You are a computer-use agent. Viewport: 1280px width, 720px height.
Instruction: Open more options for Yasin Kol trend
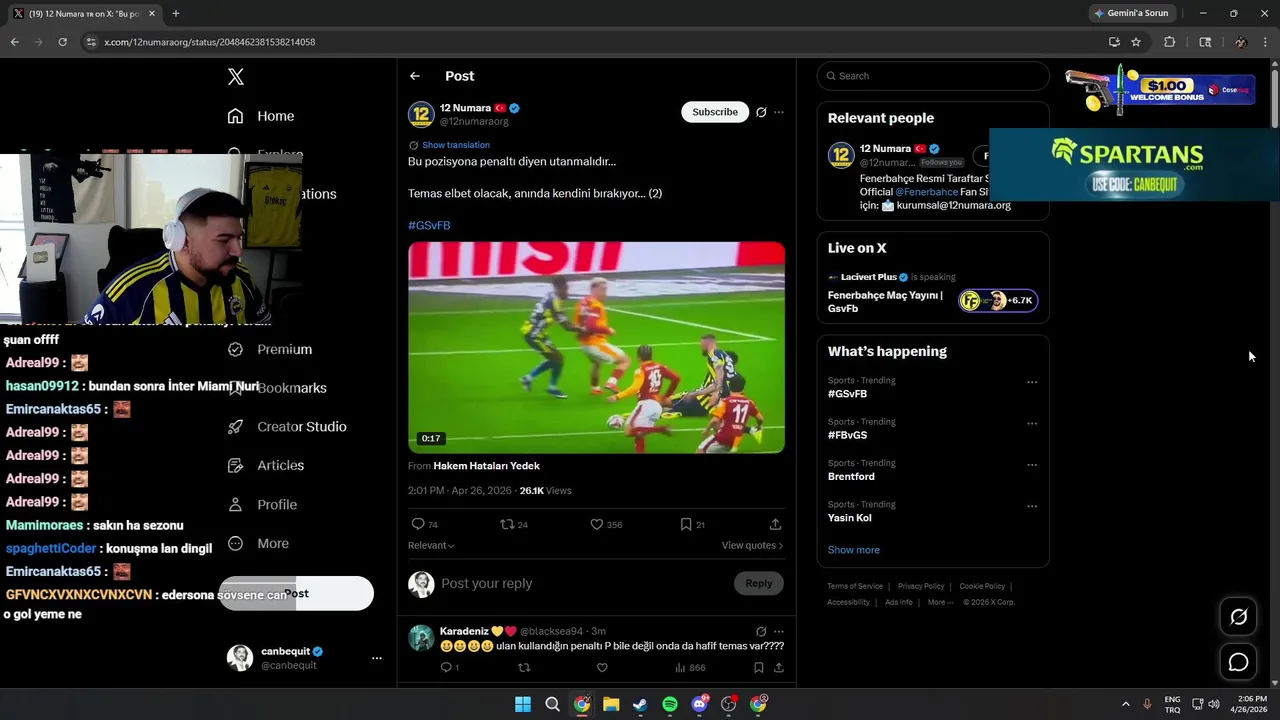click(1032, 506)
